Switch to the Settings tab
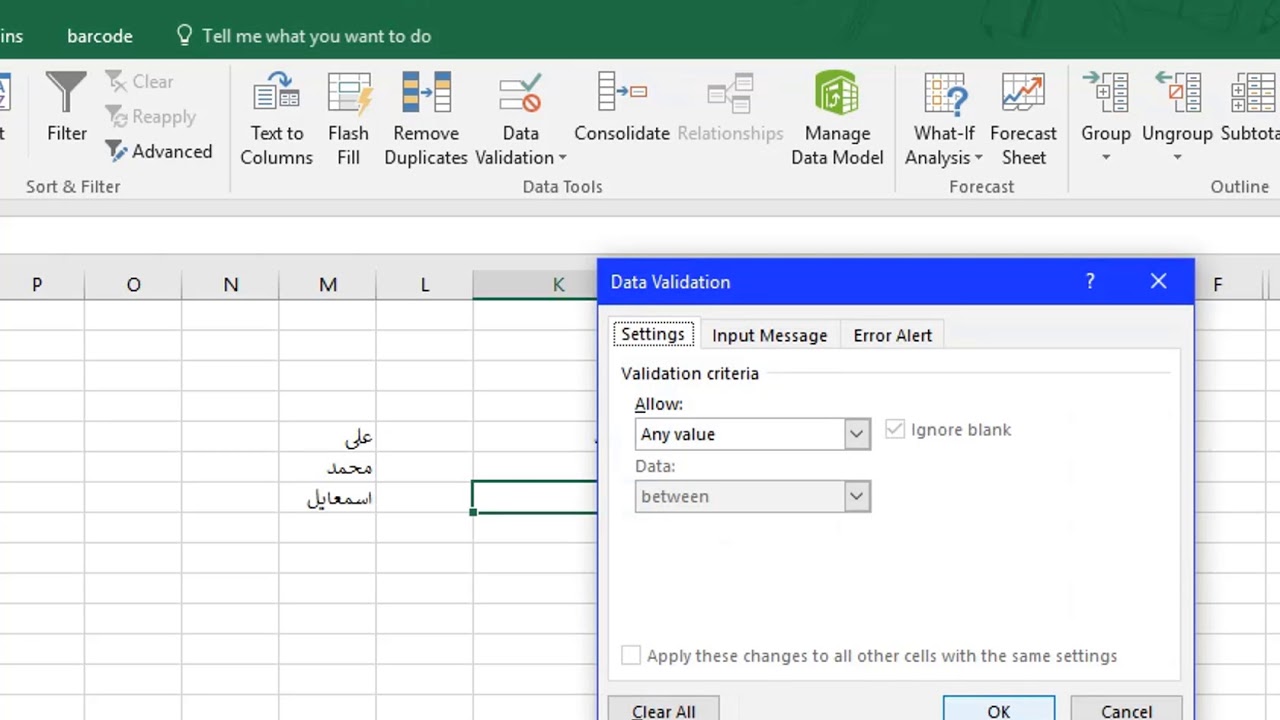Viewport: 1280px width, 720px height. tap(653, 335)
